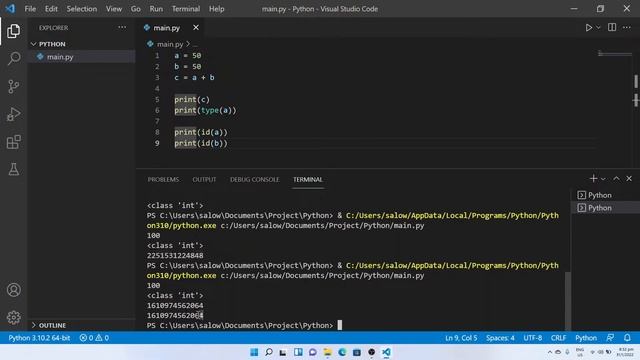Open the Explorer view in activity bar
This screenshot has height=360, width=640.
13,31
